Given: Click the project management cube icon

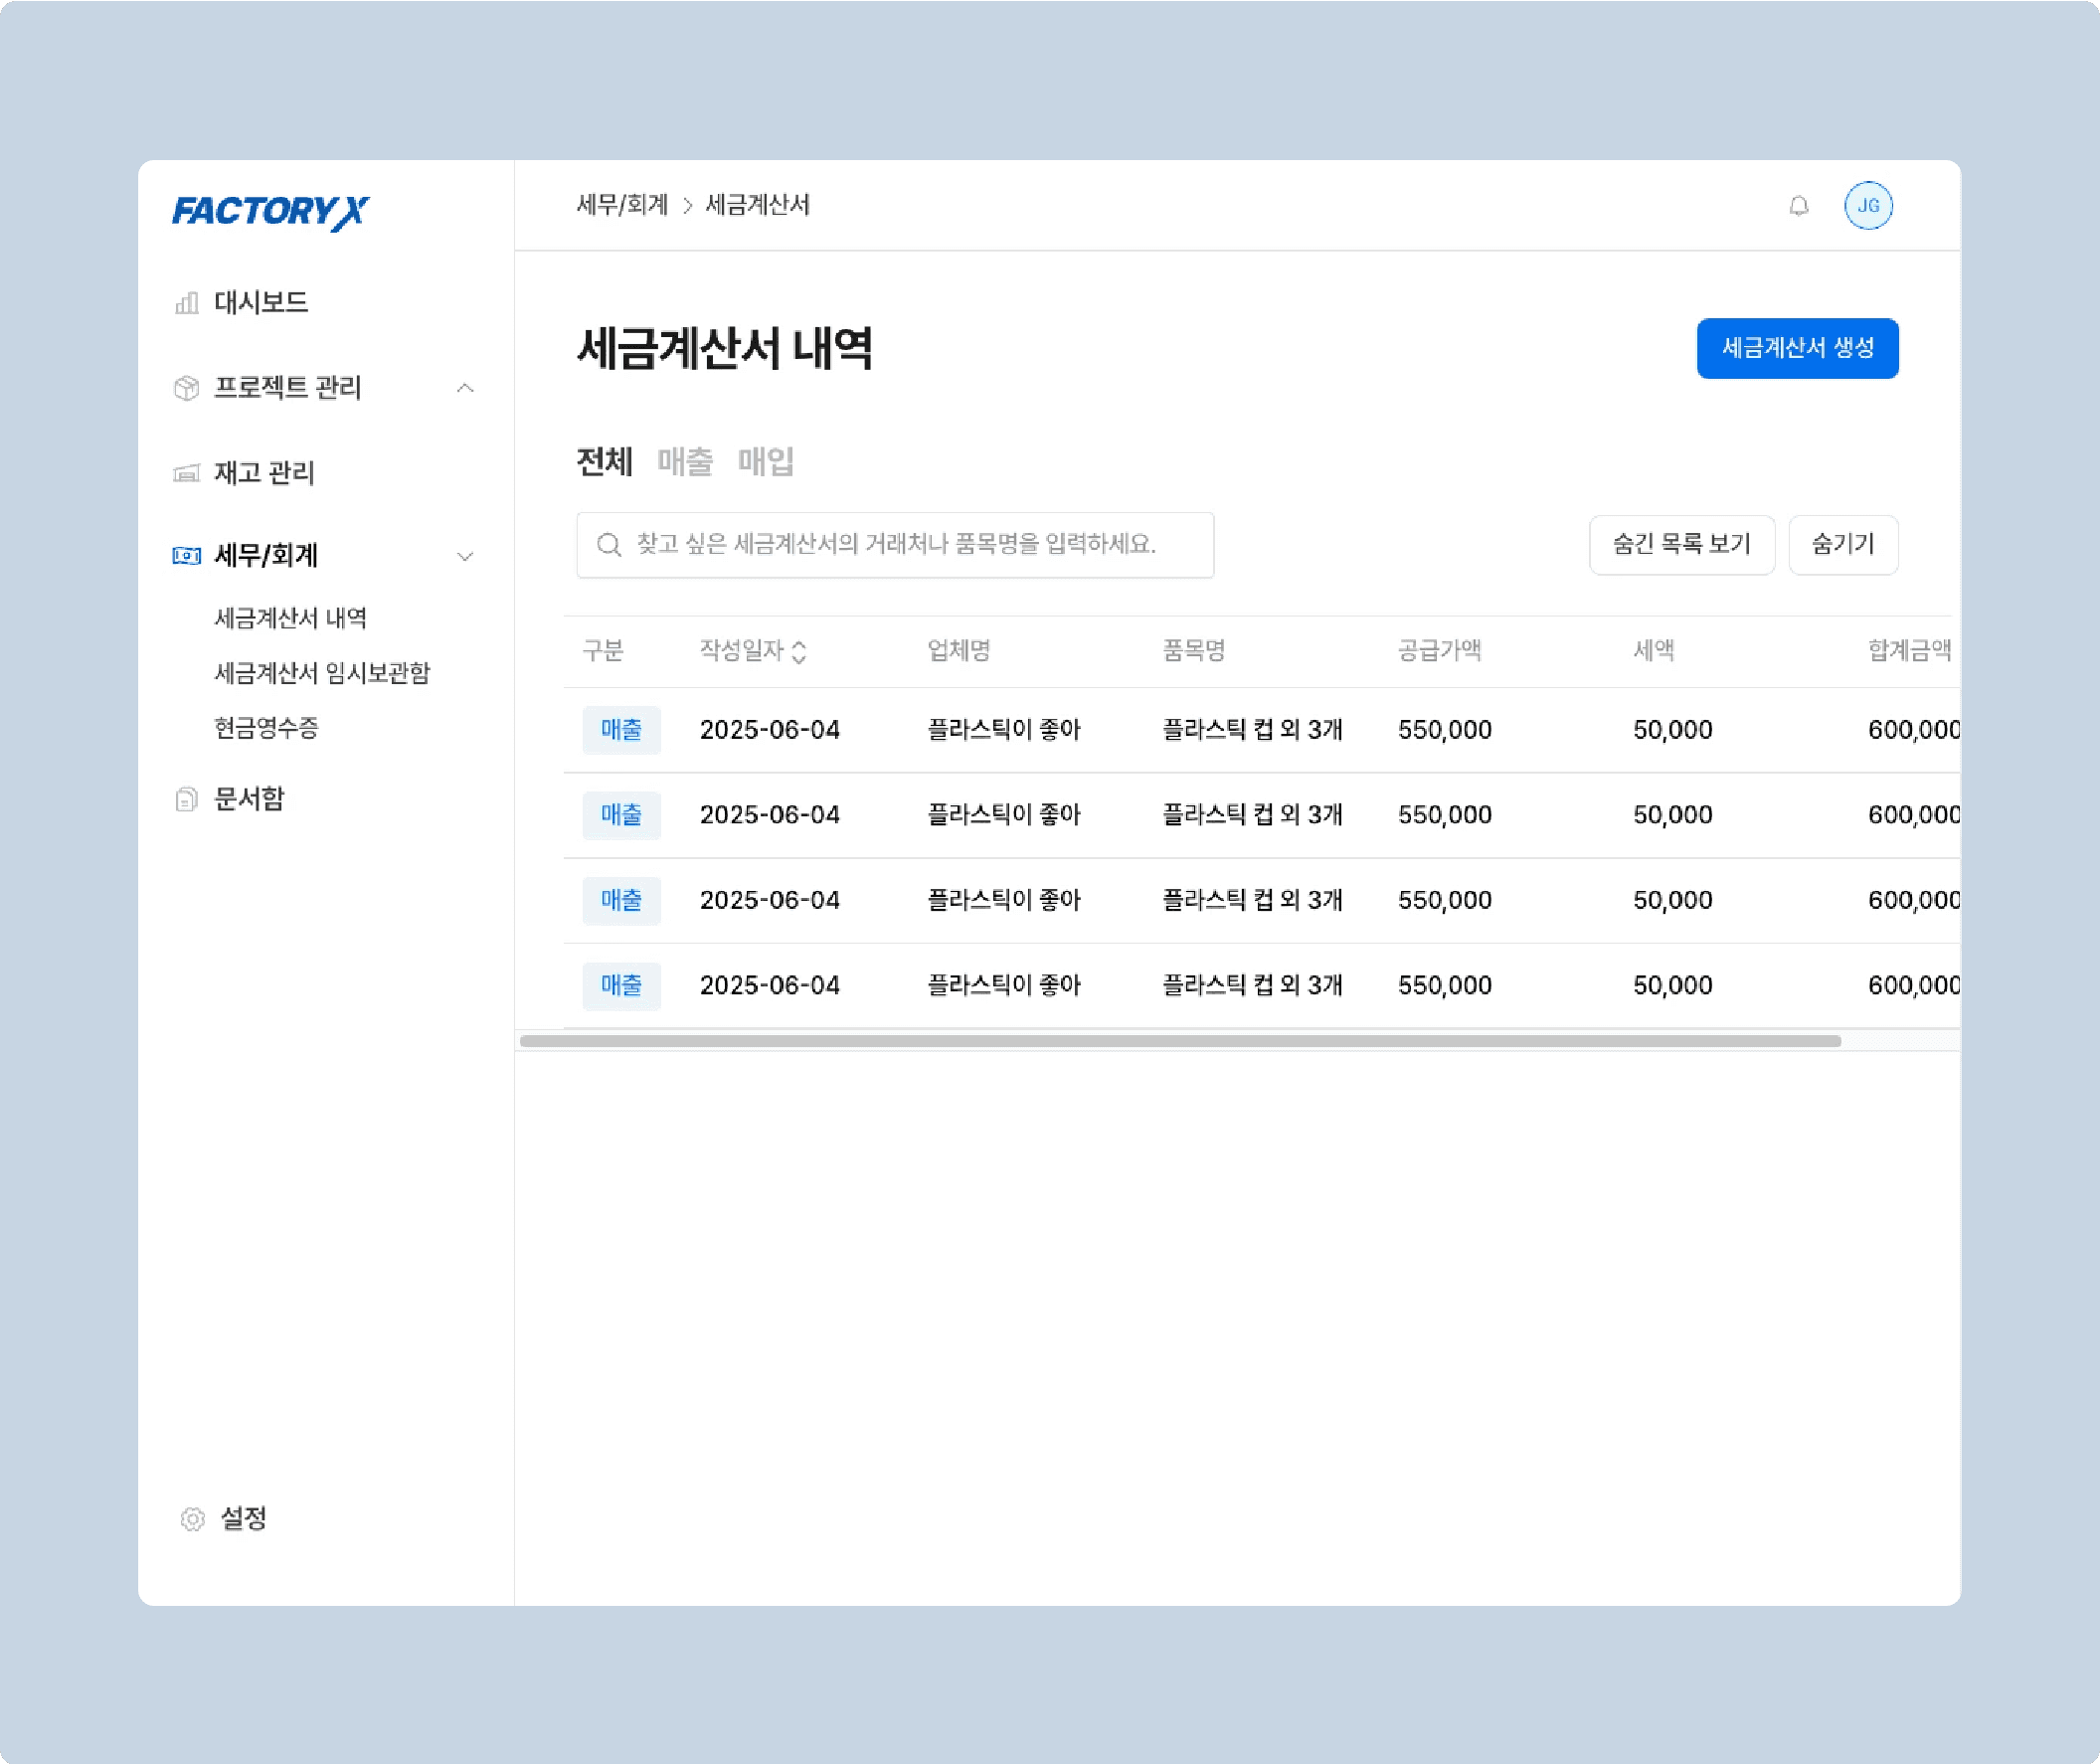Looking at the screenshot, I should point(187,388).
